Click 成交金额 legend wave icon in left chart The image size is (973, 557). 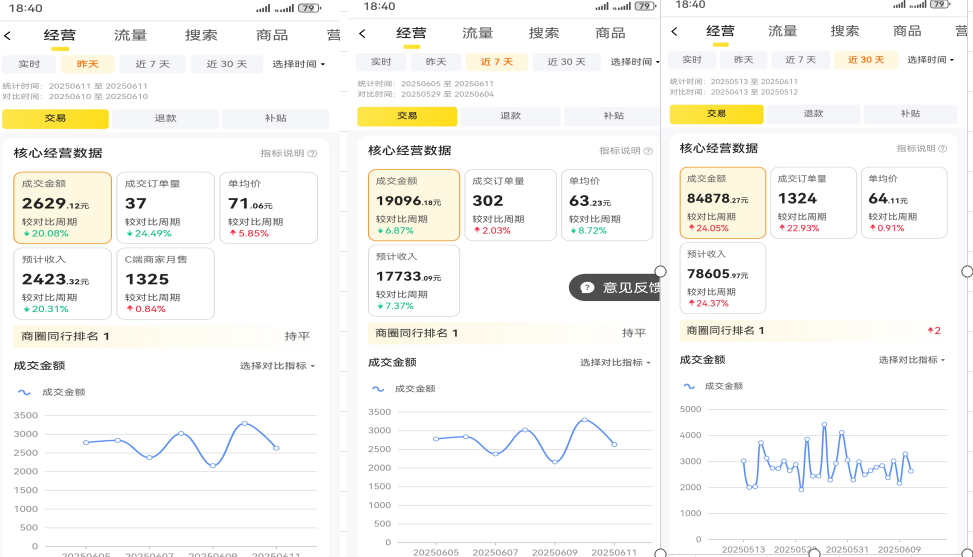tap(25, 393)
